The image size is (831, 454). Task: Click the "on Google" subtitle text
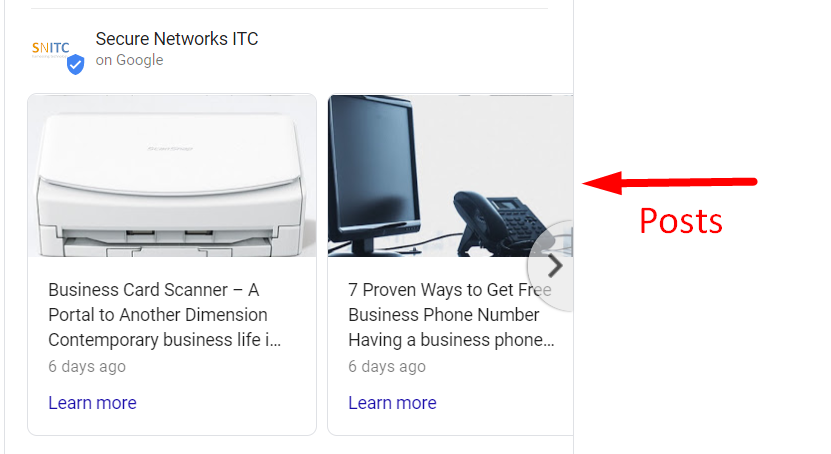coord(129,60)
